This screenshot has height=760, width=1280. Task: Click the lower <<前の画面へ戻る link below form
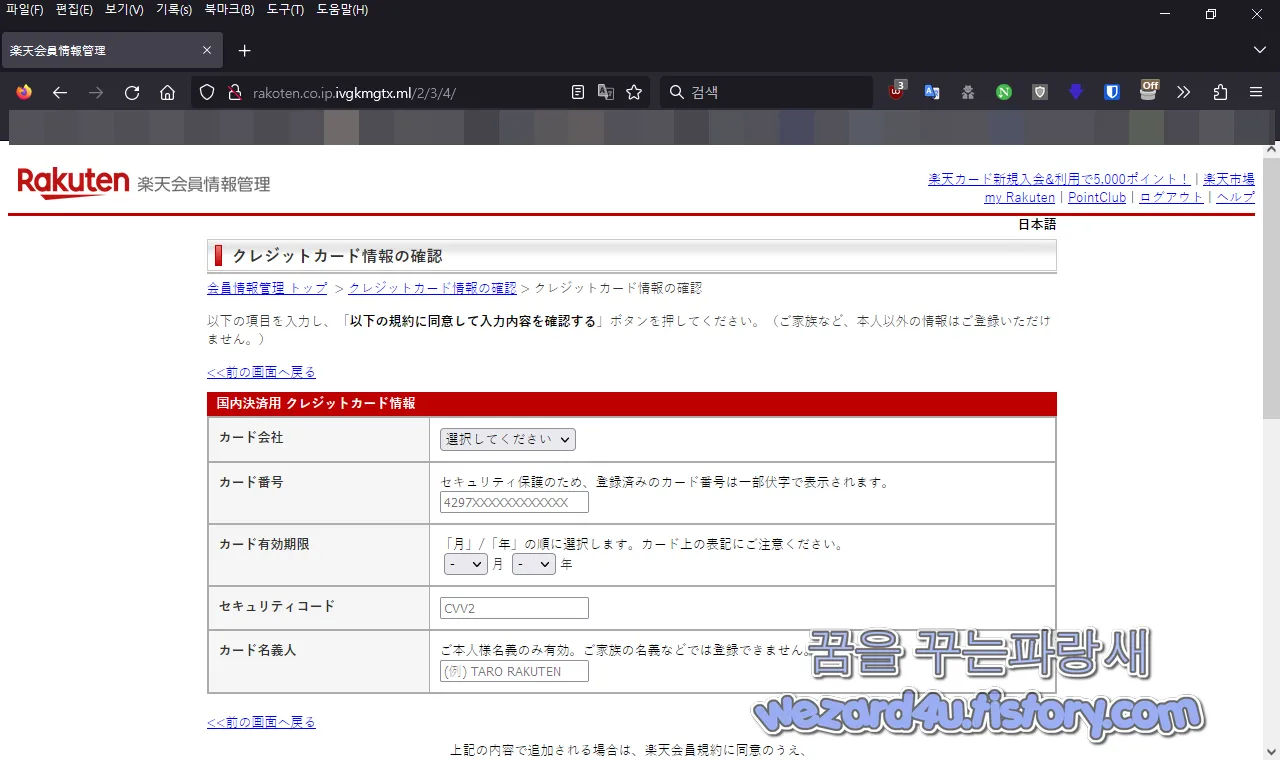click(262, 722)
